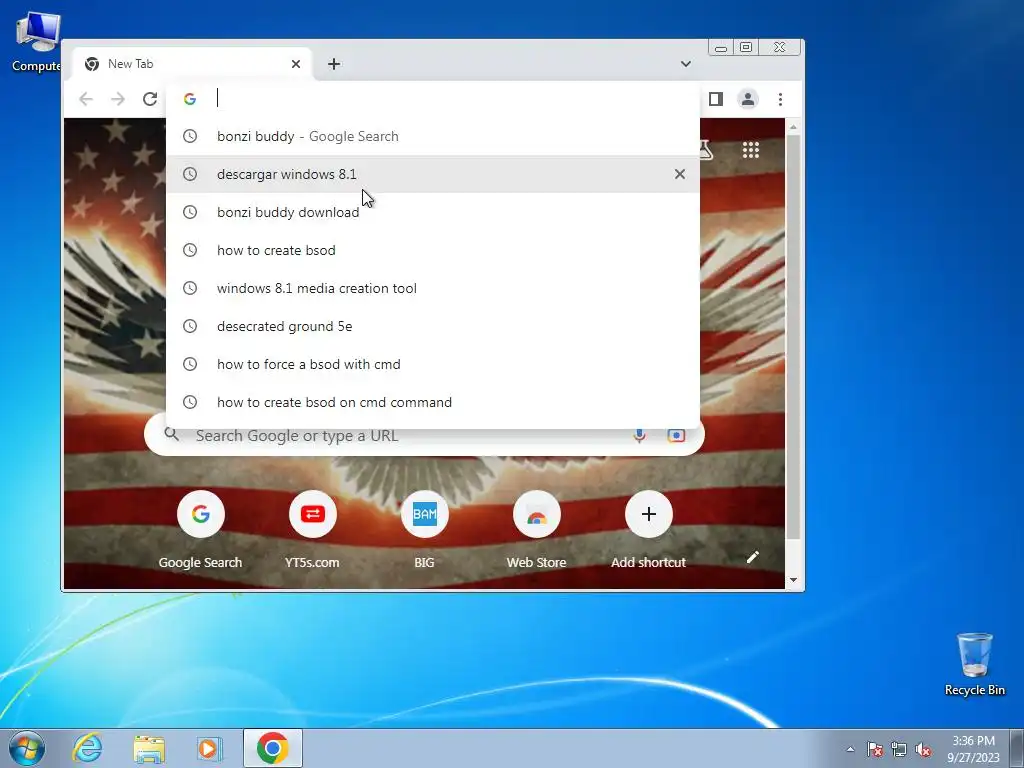The width and height of the screenshot is (1024, 768).
Task: Remove the 'descargar windows 8.1' suggestion
Action: (680, 174)
